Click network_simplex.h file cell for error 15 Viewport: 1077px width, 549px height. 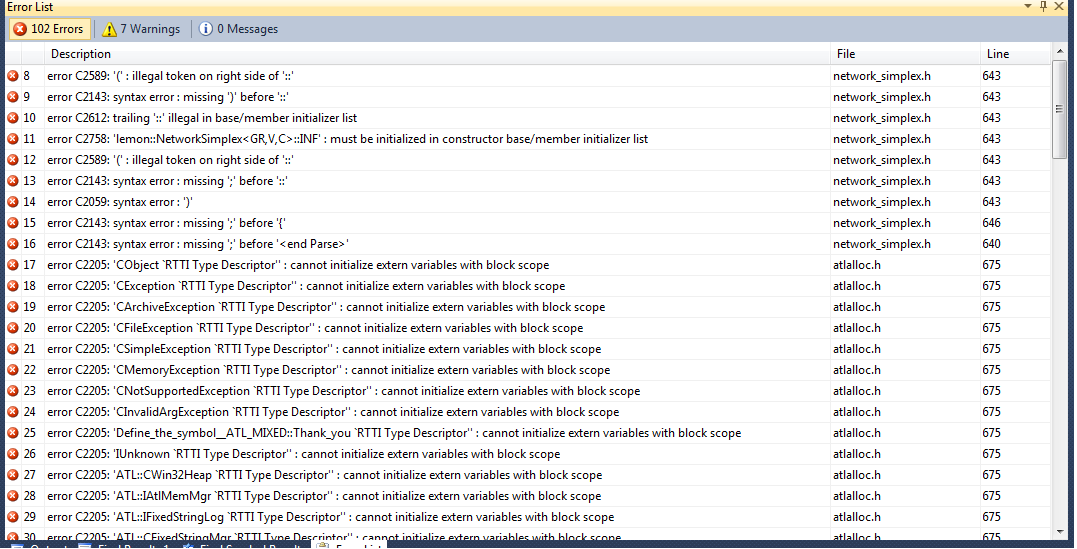click(881, 223)
